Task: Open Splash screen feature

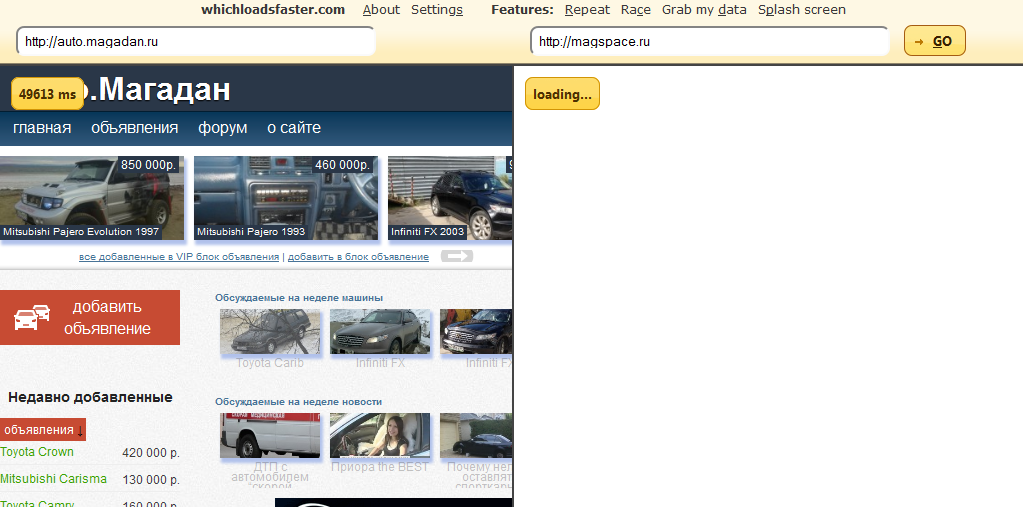Action: [801, 10]
